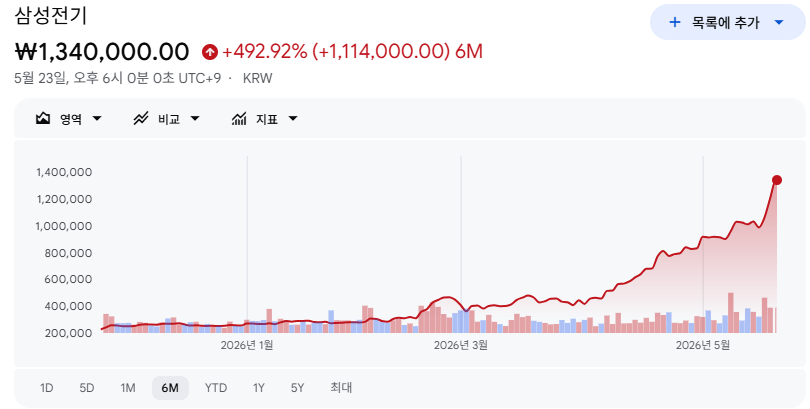The height and width of the screenshot is (409, 810).
Task: Select the 5D time range
Action: pyautogui.click(x=87, y=388)
